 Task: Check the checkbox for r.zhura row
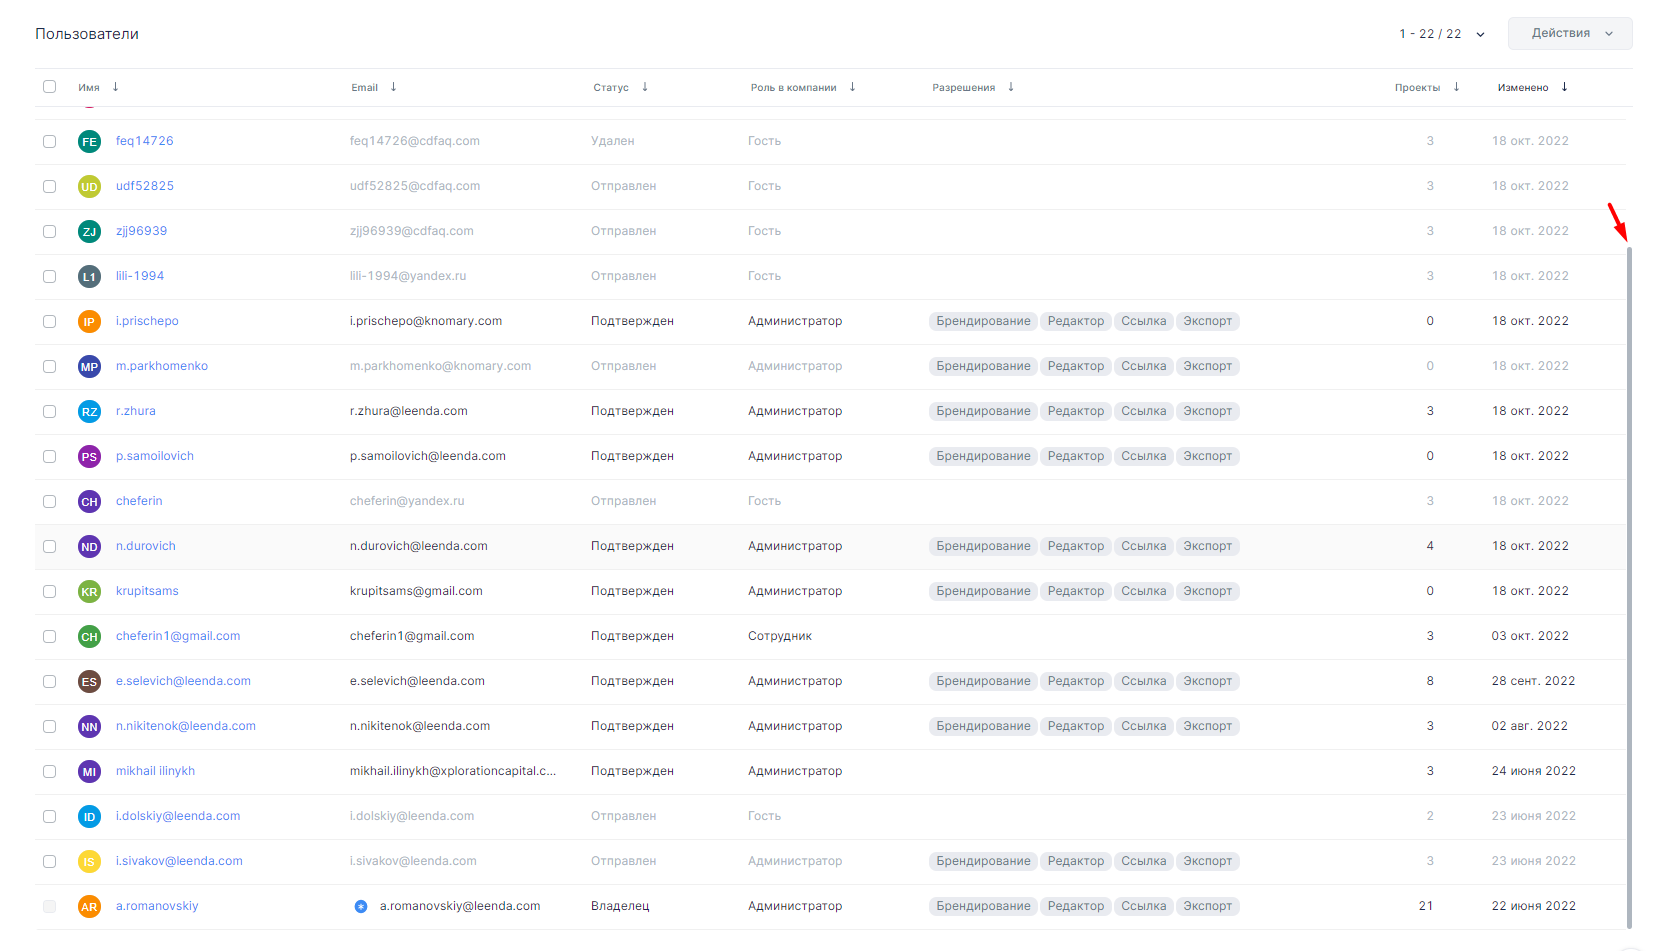pos(49,411)
